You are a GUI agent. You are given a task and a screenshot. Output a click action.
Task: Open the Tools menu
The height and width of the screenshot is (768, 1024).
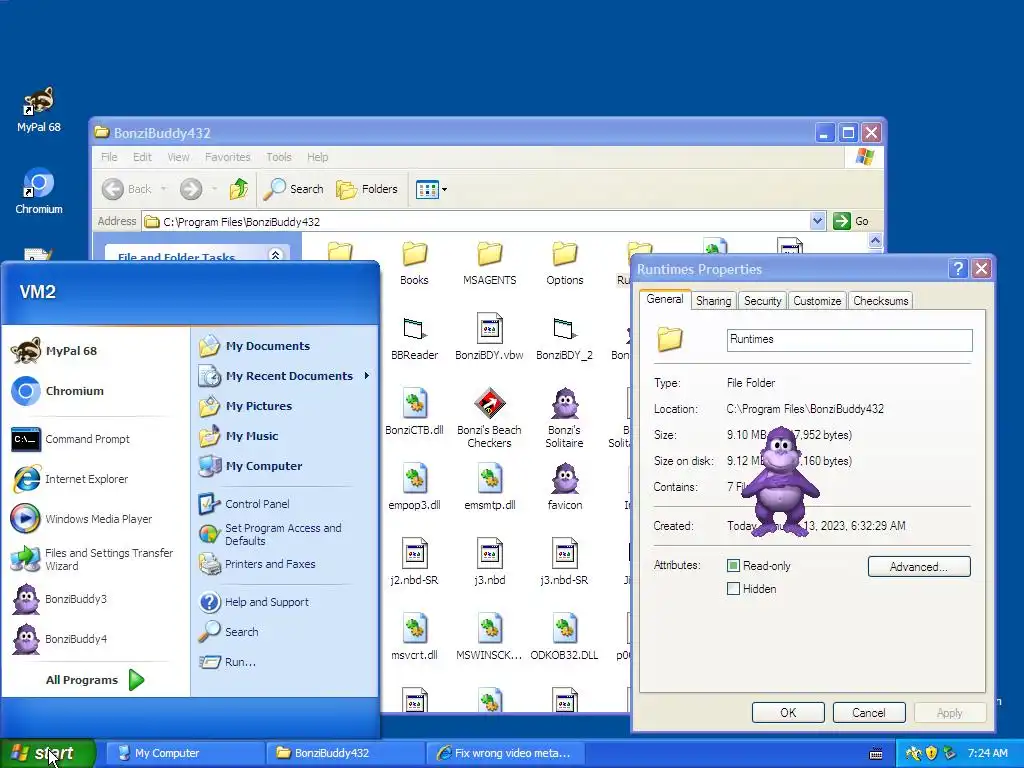279,157
